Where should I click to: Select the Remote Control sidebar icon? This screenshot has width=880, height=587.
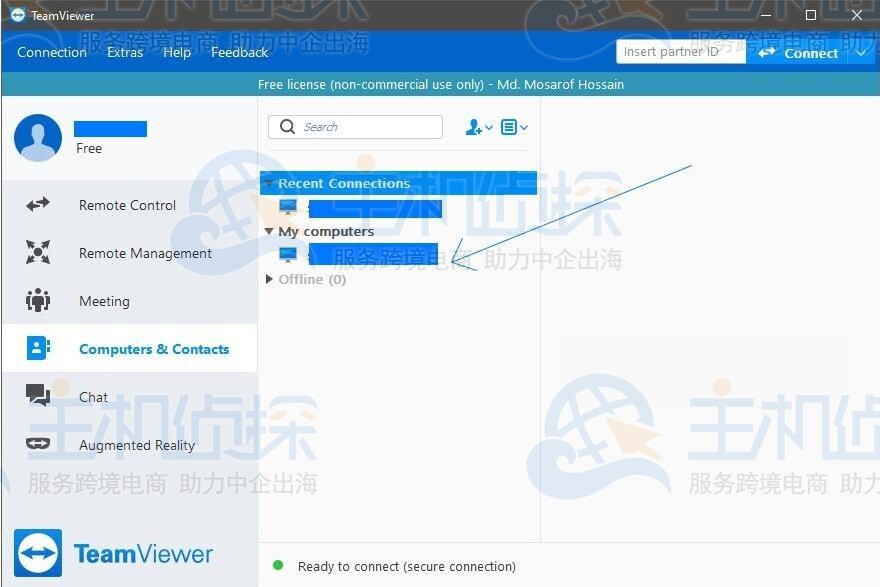38,205
